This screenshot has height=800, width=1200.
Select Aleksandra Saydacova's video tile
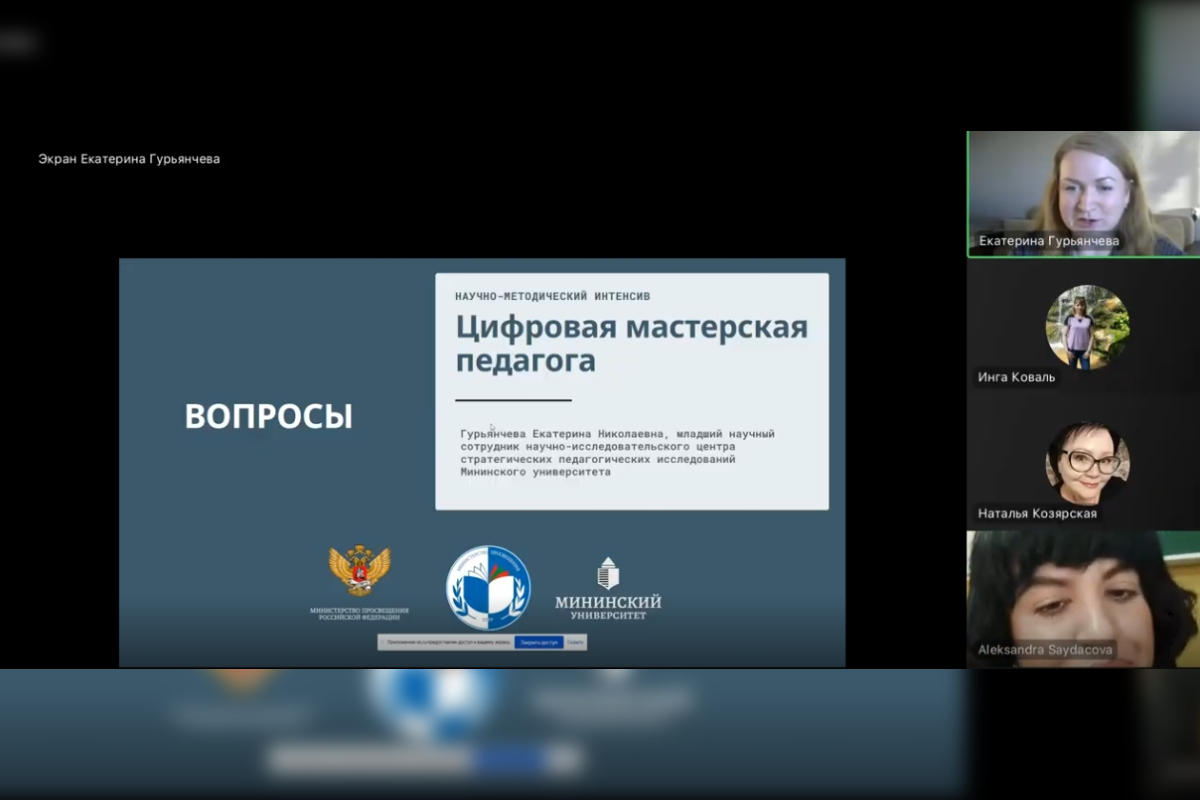coord(1083,598)
